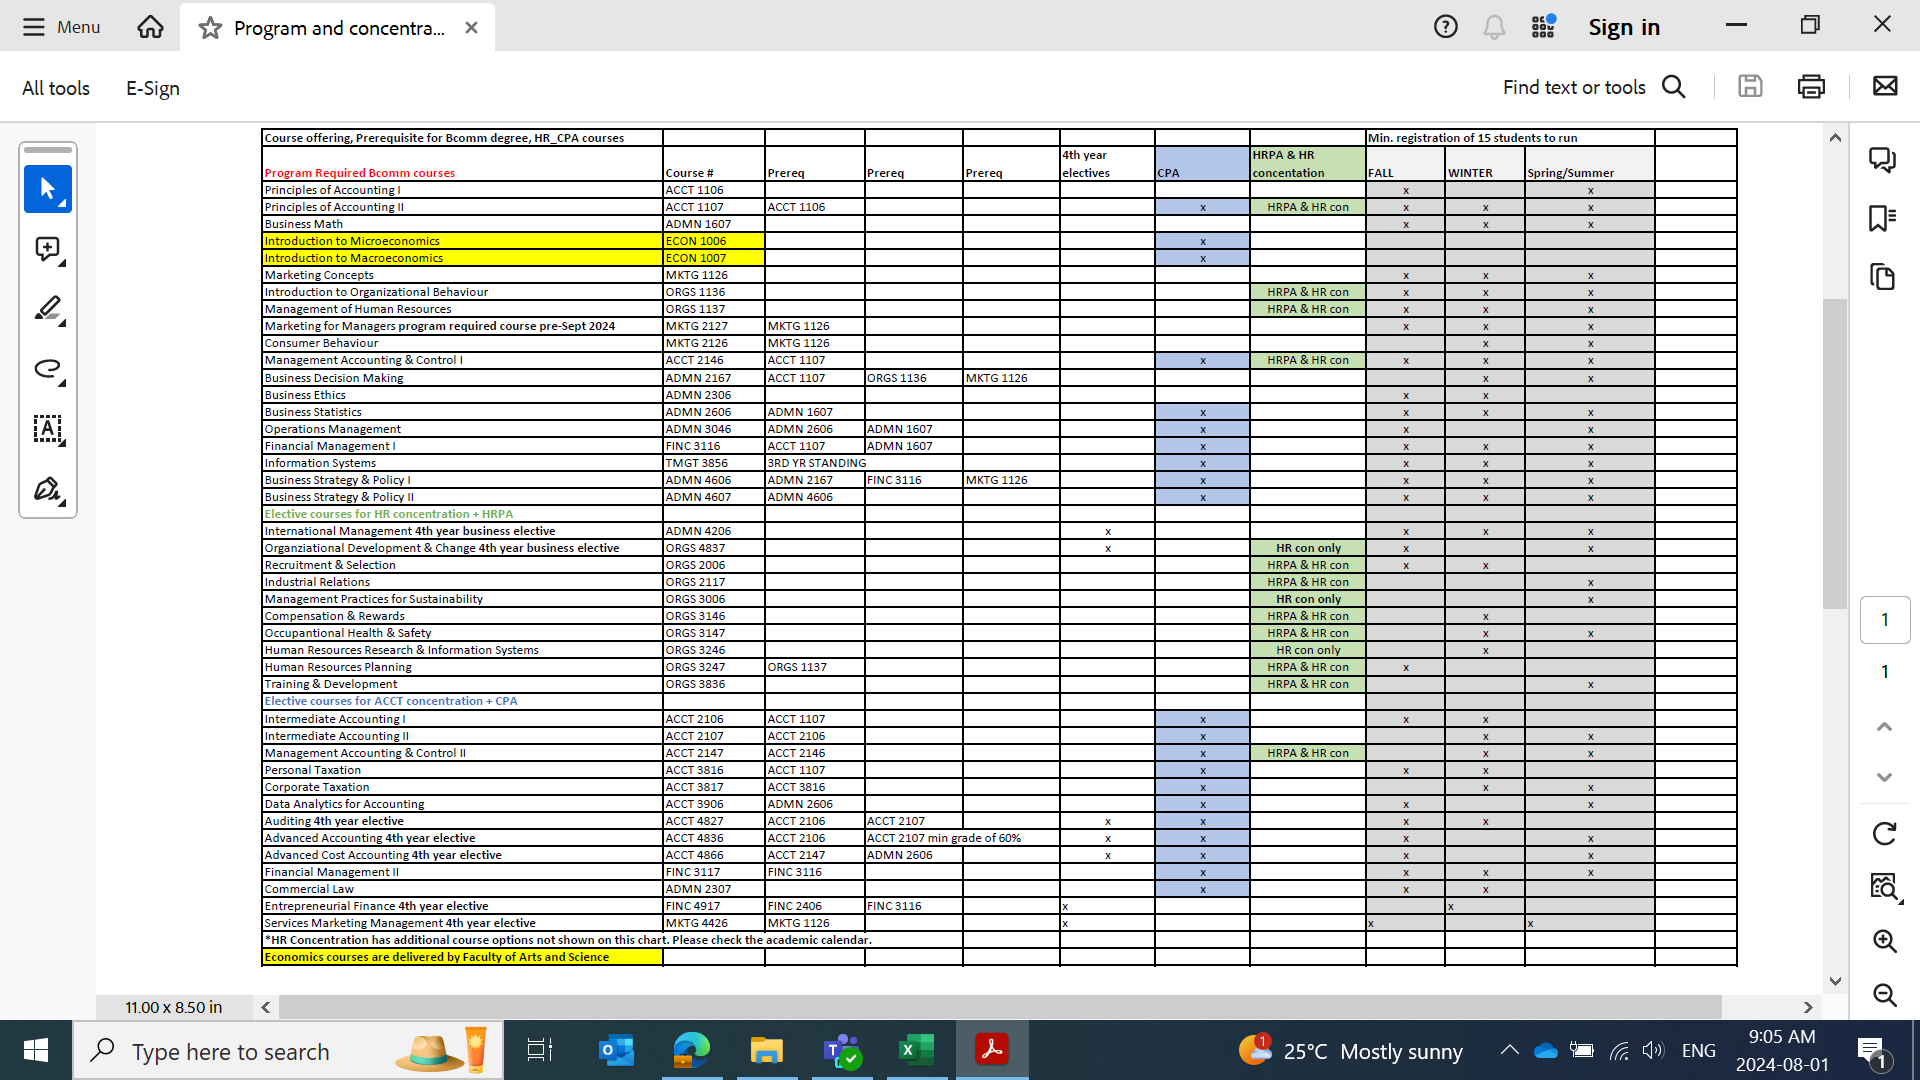Go to the Home icon
This screenshot has width=1920, height=1080.
tap(150, 27)
